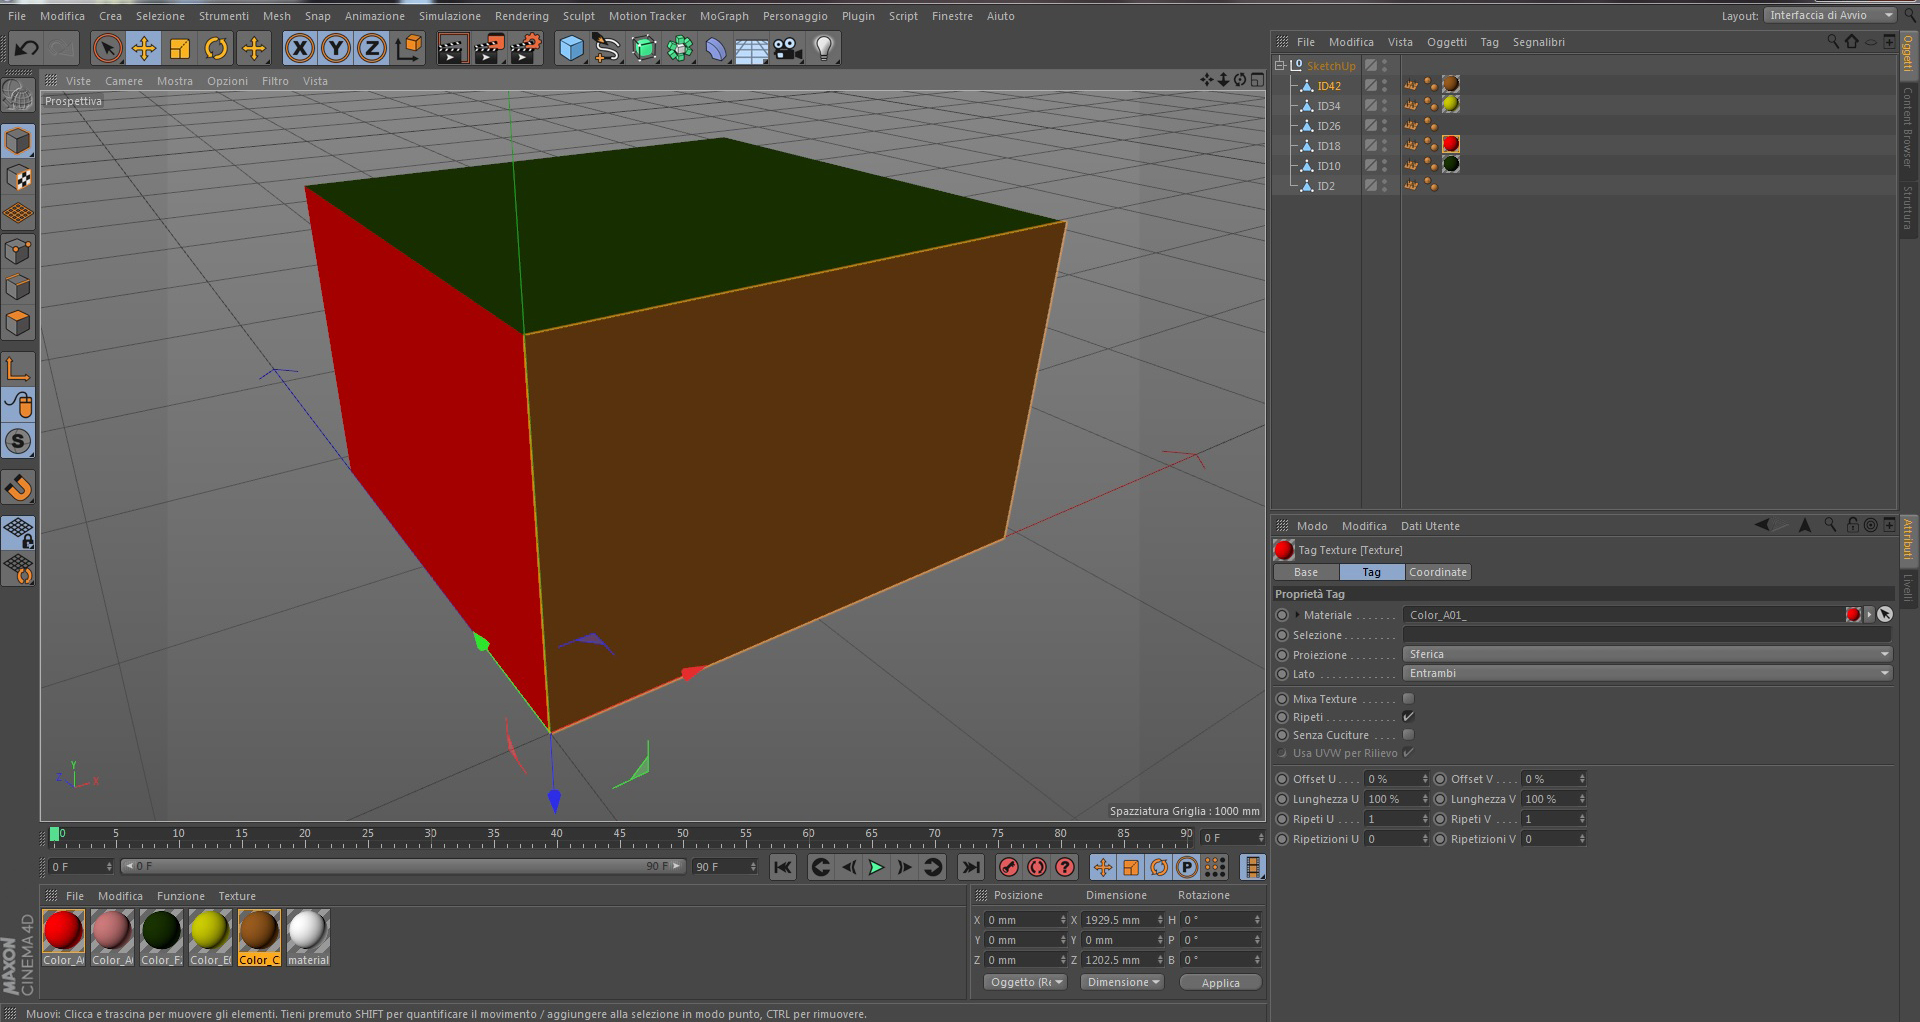The height and width of the screenshot is (1022, 1920).
Task: Click the Applica button
Action: 1220,982
